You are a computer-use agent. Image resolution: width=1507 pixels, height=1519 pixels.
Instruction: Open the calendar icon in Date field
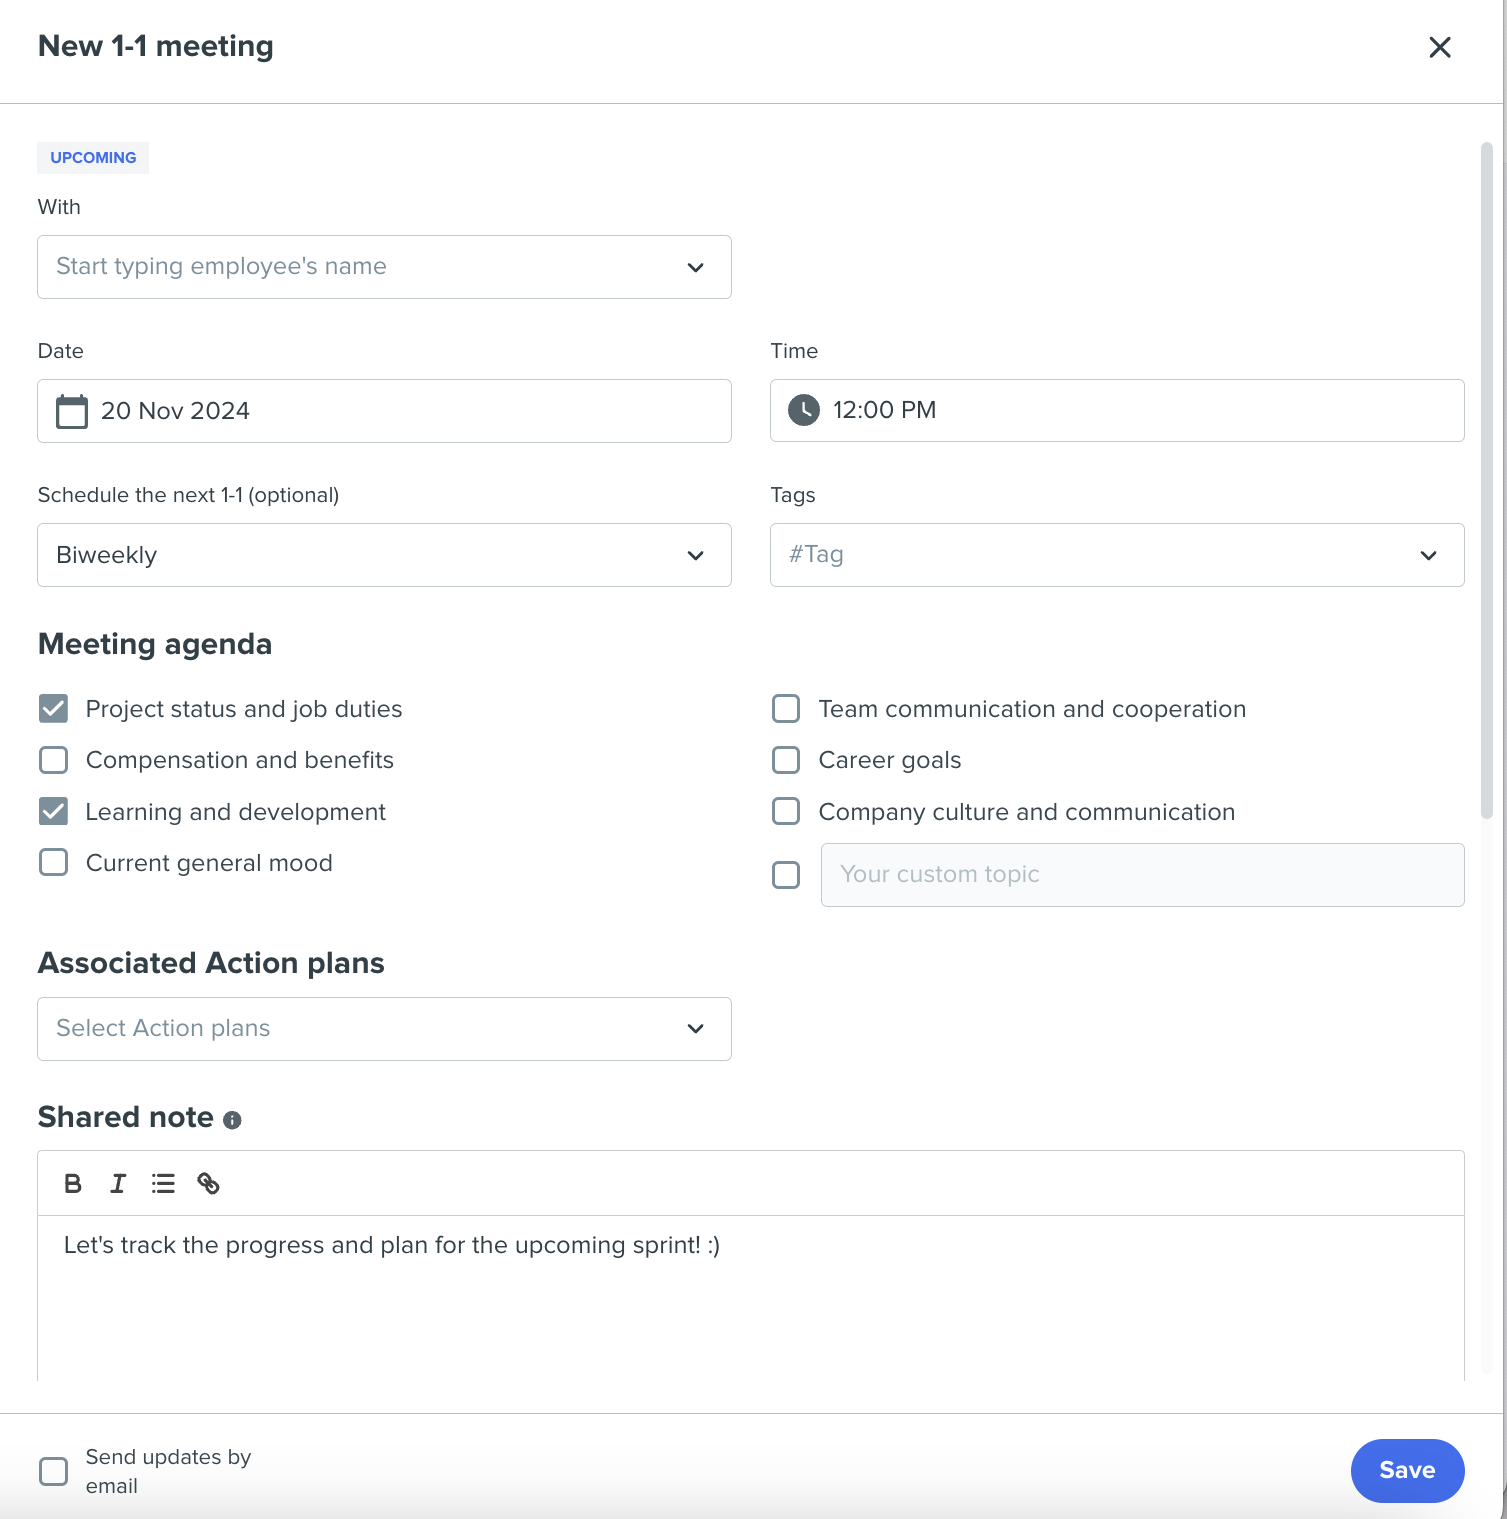[x=72, y=411]
